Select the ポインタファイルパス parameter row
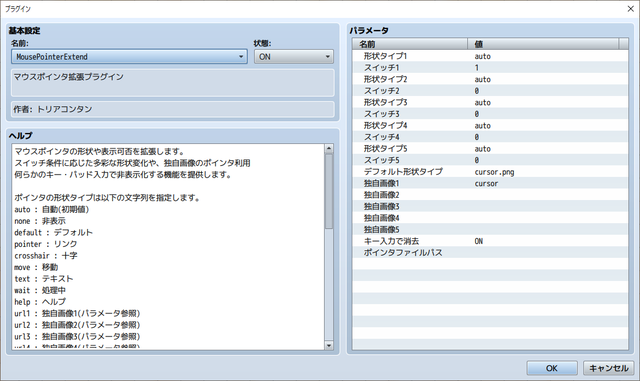Image resolution: width=640 pixels, height=381 pixels. (490, 252)
